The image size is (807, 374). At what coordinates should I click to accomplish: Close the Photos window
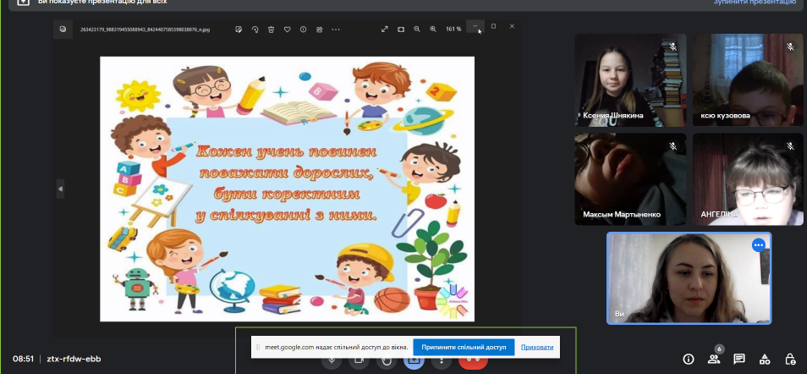pos(512,26)
